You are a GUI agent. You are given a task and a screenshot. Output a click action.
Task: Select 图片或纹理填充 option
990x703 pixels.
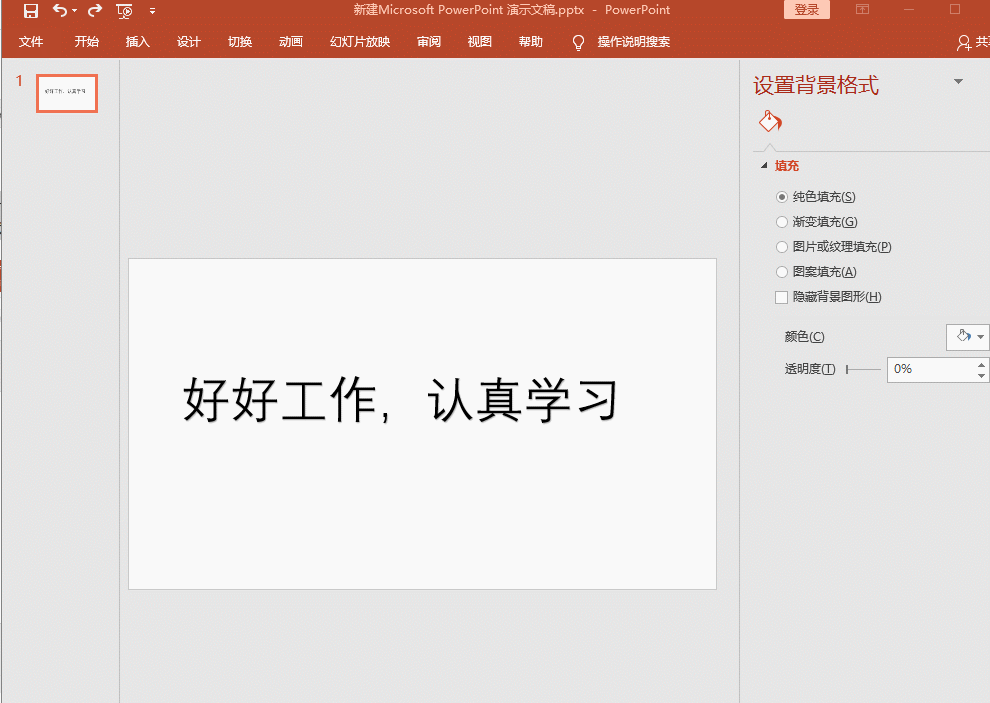pyautogui.click(x=781, y=246)
